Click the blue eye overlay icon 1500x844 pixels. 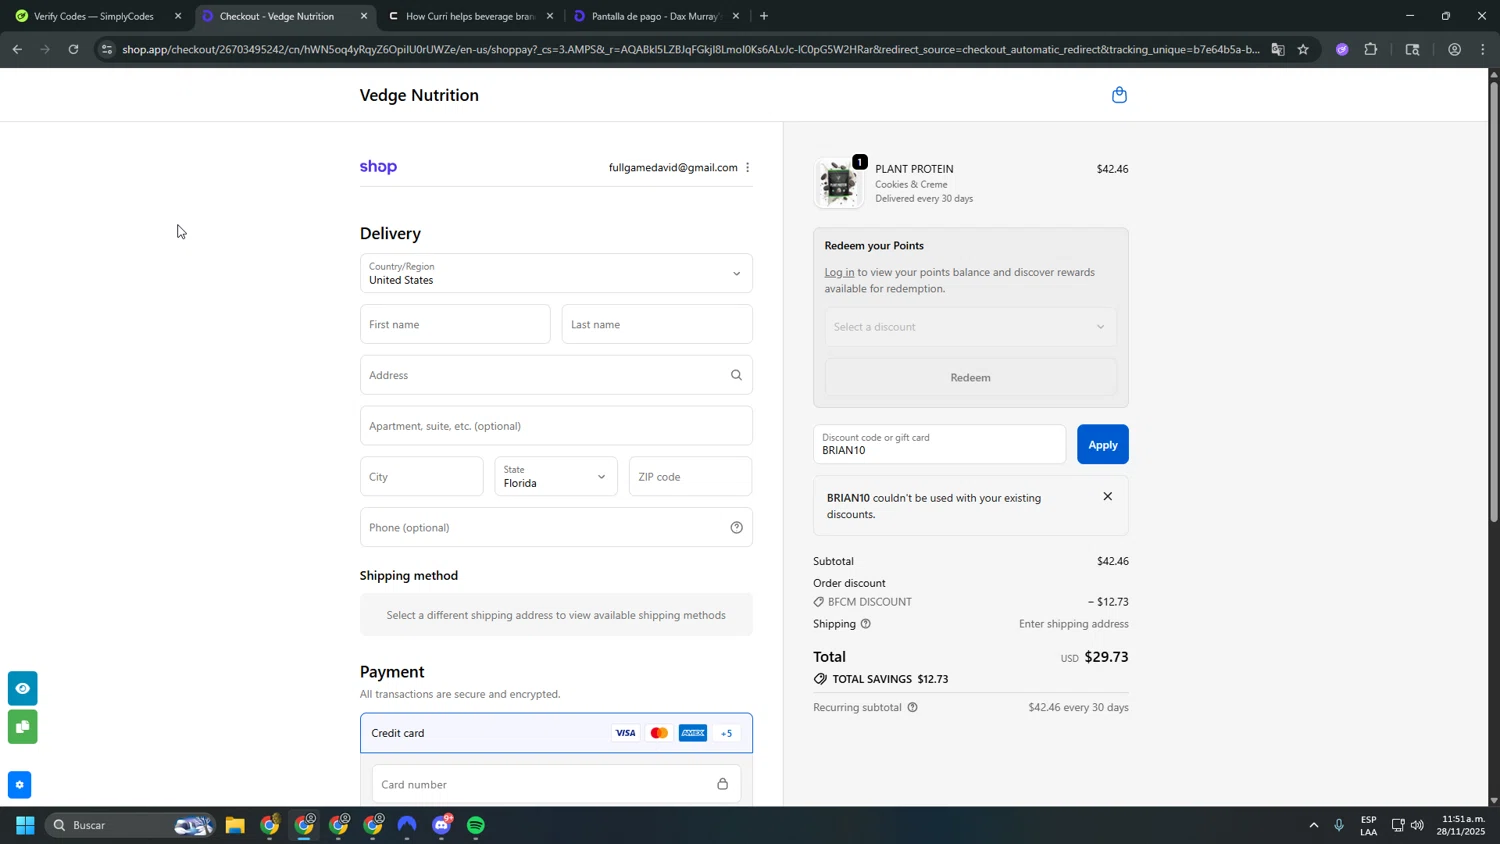(x=23, y=688)
